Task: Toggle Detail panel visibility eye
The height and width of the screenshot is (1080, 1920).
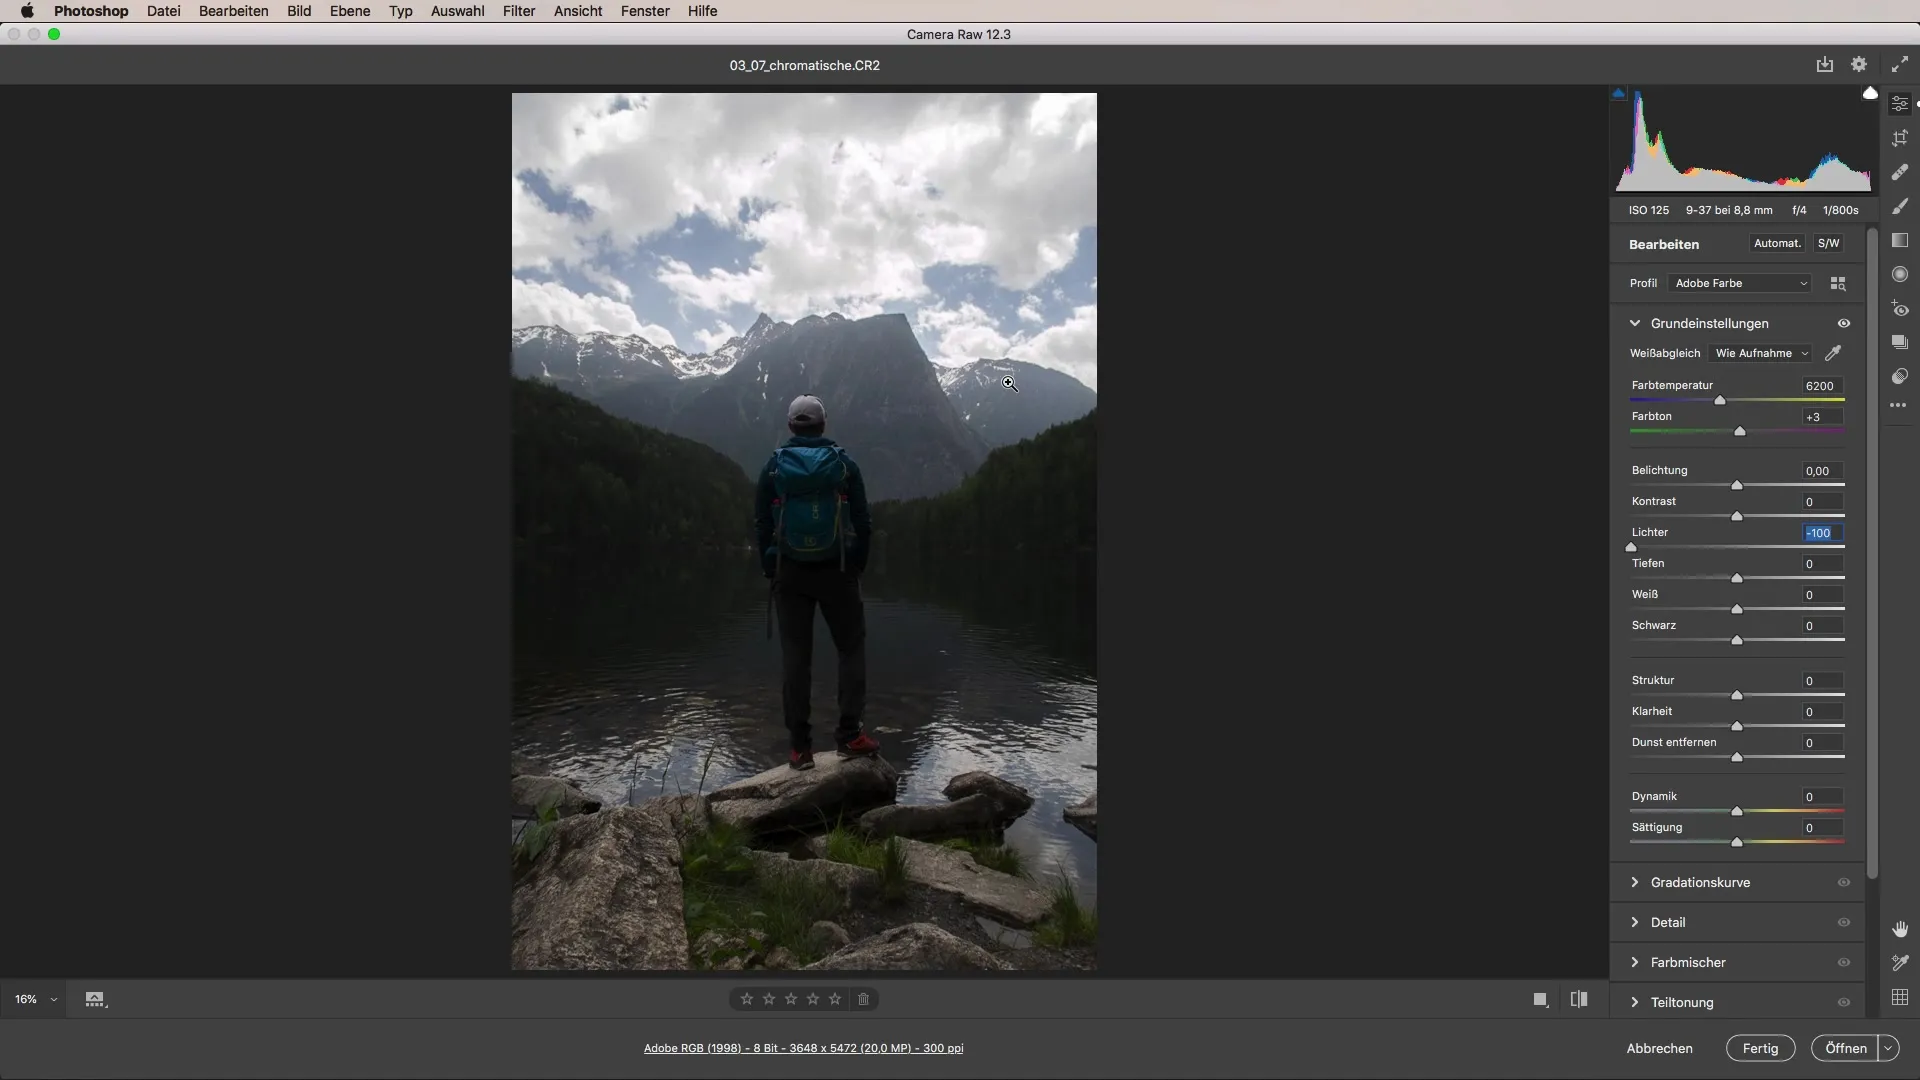Action: (x=1844, y=923)
